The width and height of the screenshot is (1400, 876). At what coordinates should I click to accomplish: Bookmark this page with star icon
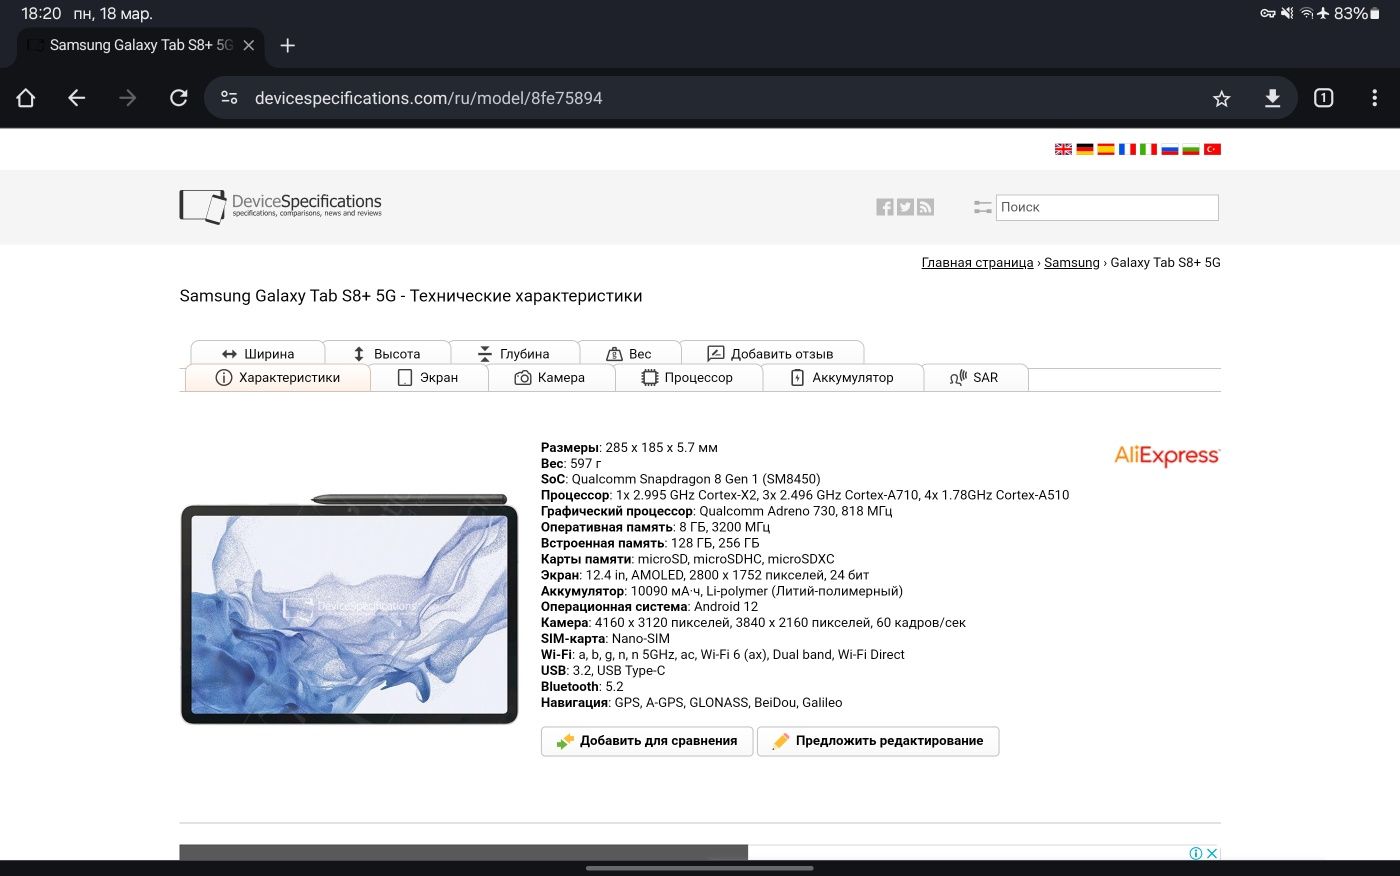click(1221, 98)
